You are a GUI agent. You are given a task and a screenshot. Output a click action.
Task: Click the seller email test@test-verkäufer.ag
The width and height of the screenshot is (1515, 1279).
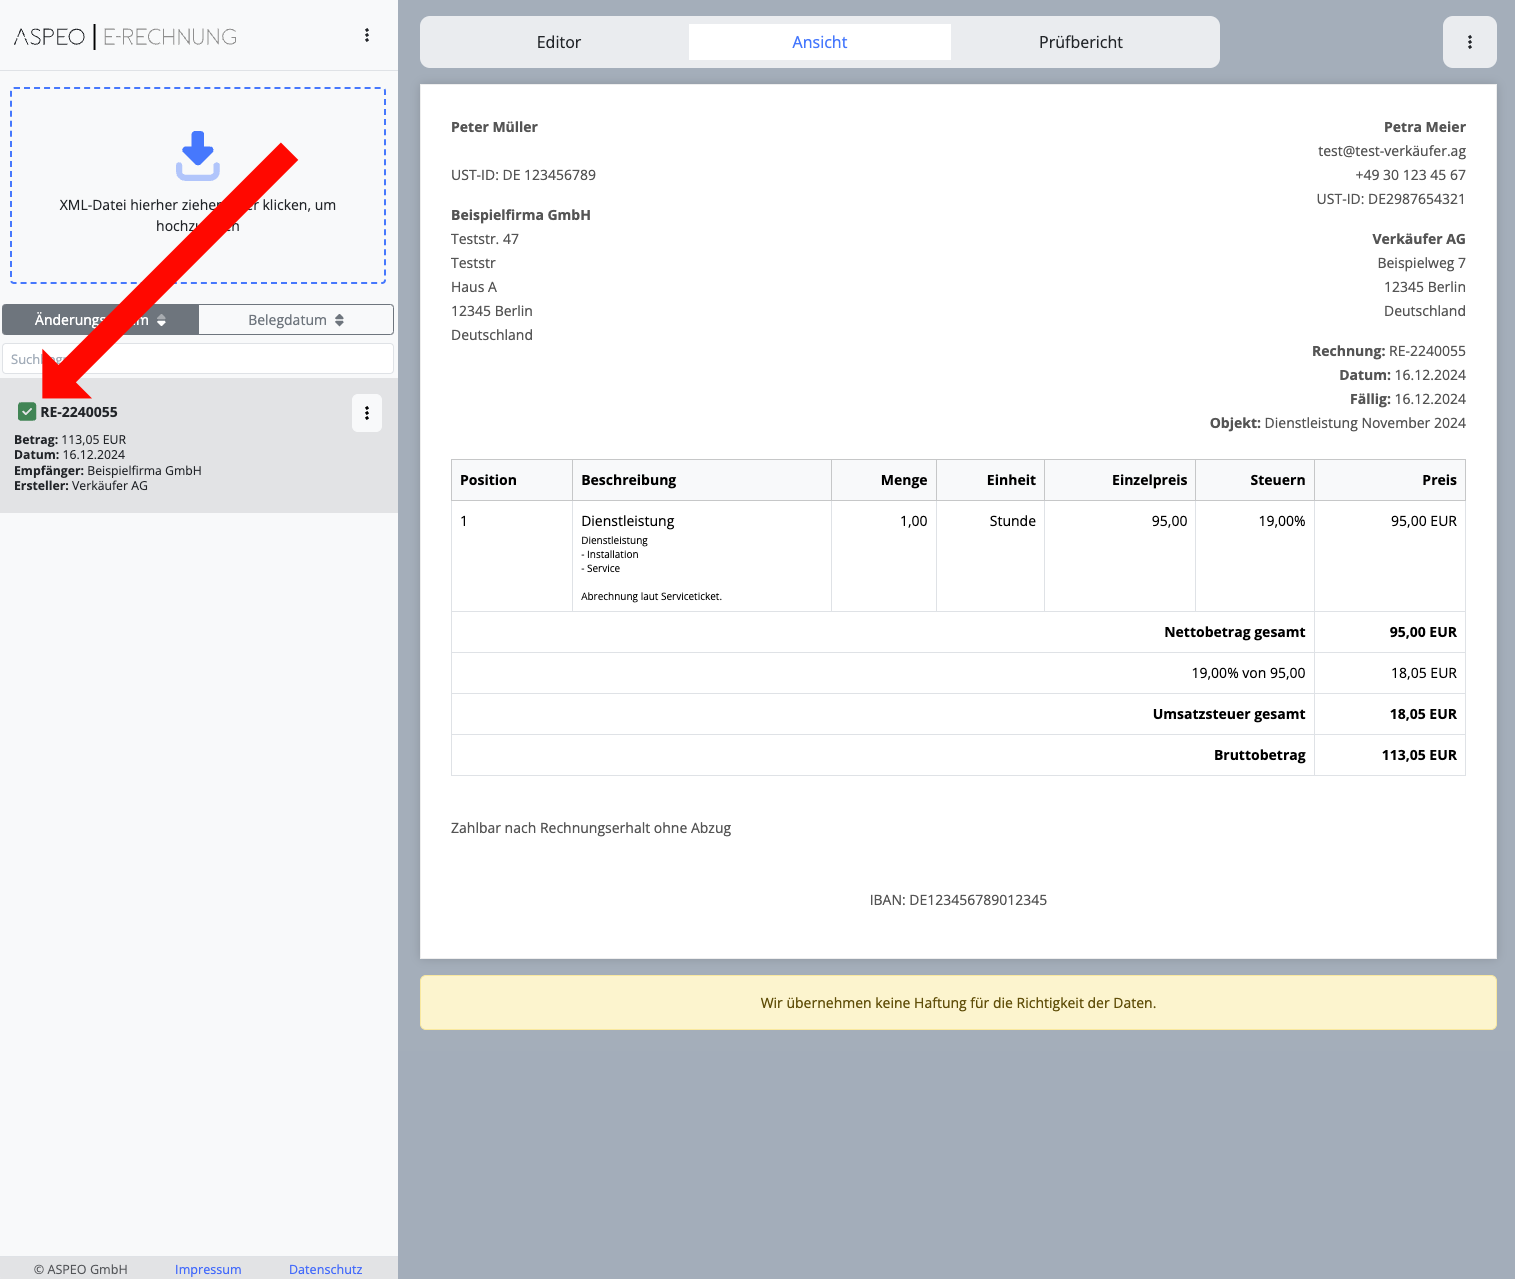[x=1391, y=151]
